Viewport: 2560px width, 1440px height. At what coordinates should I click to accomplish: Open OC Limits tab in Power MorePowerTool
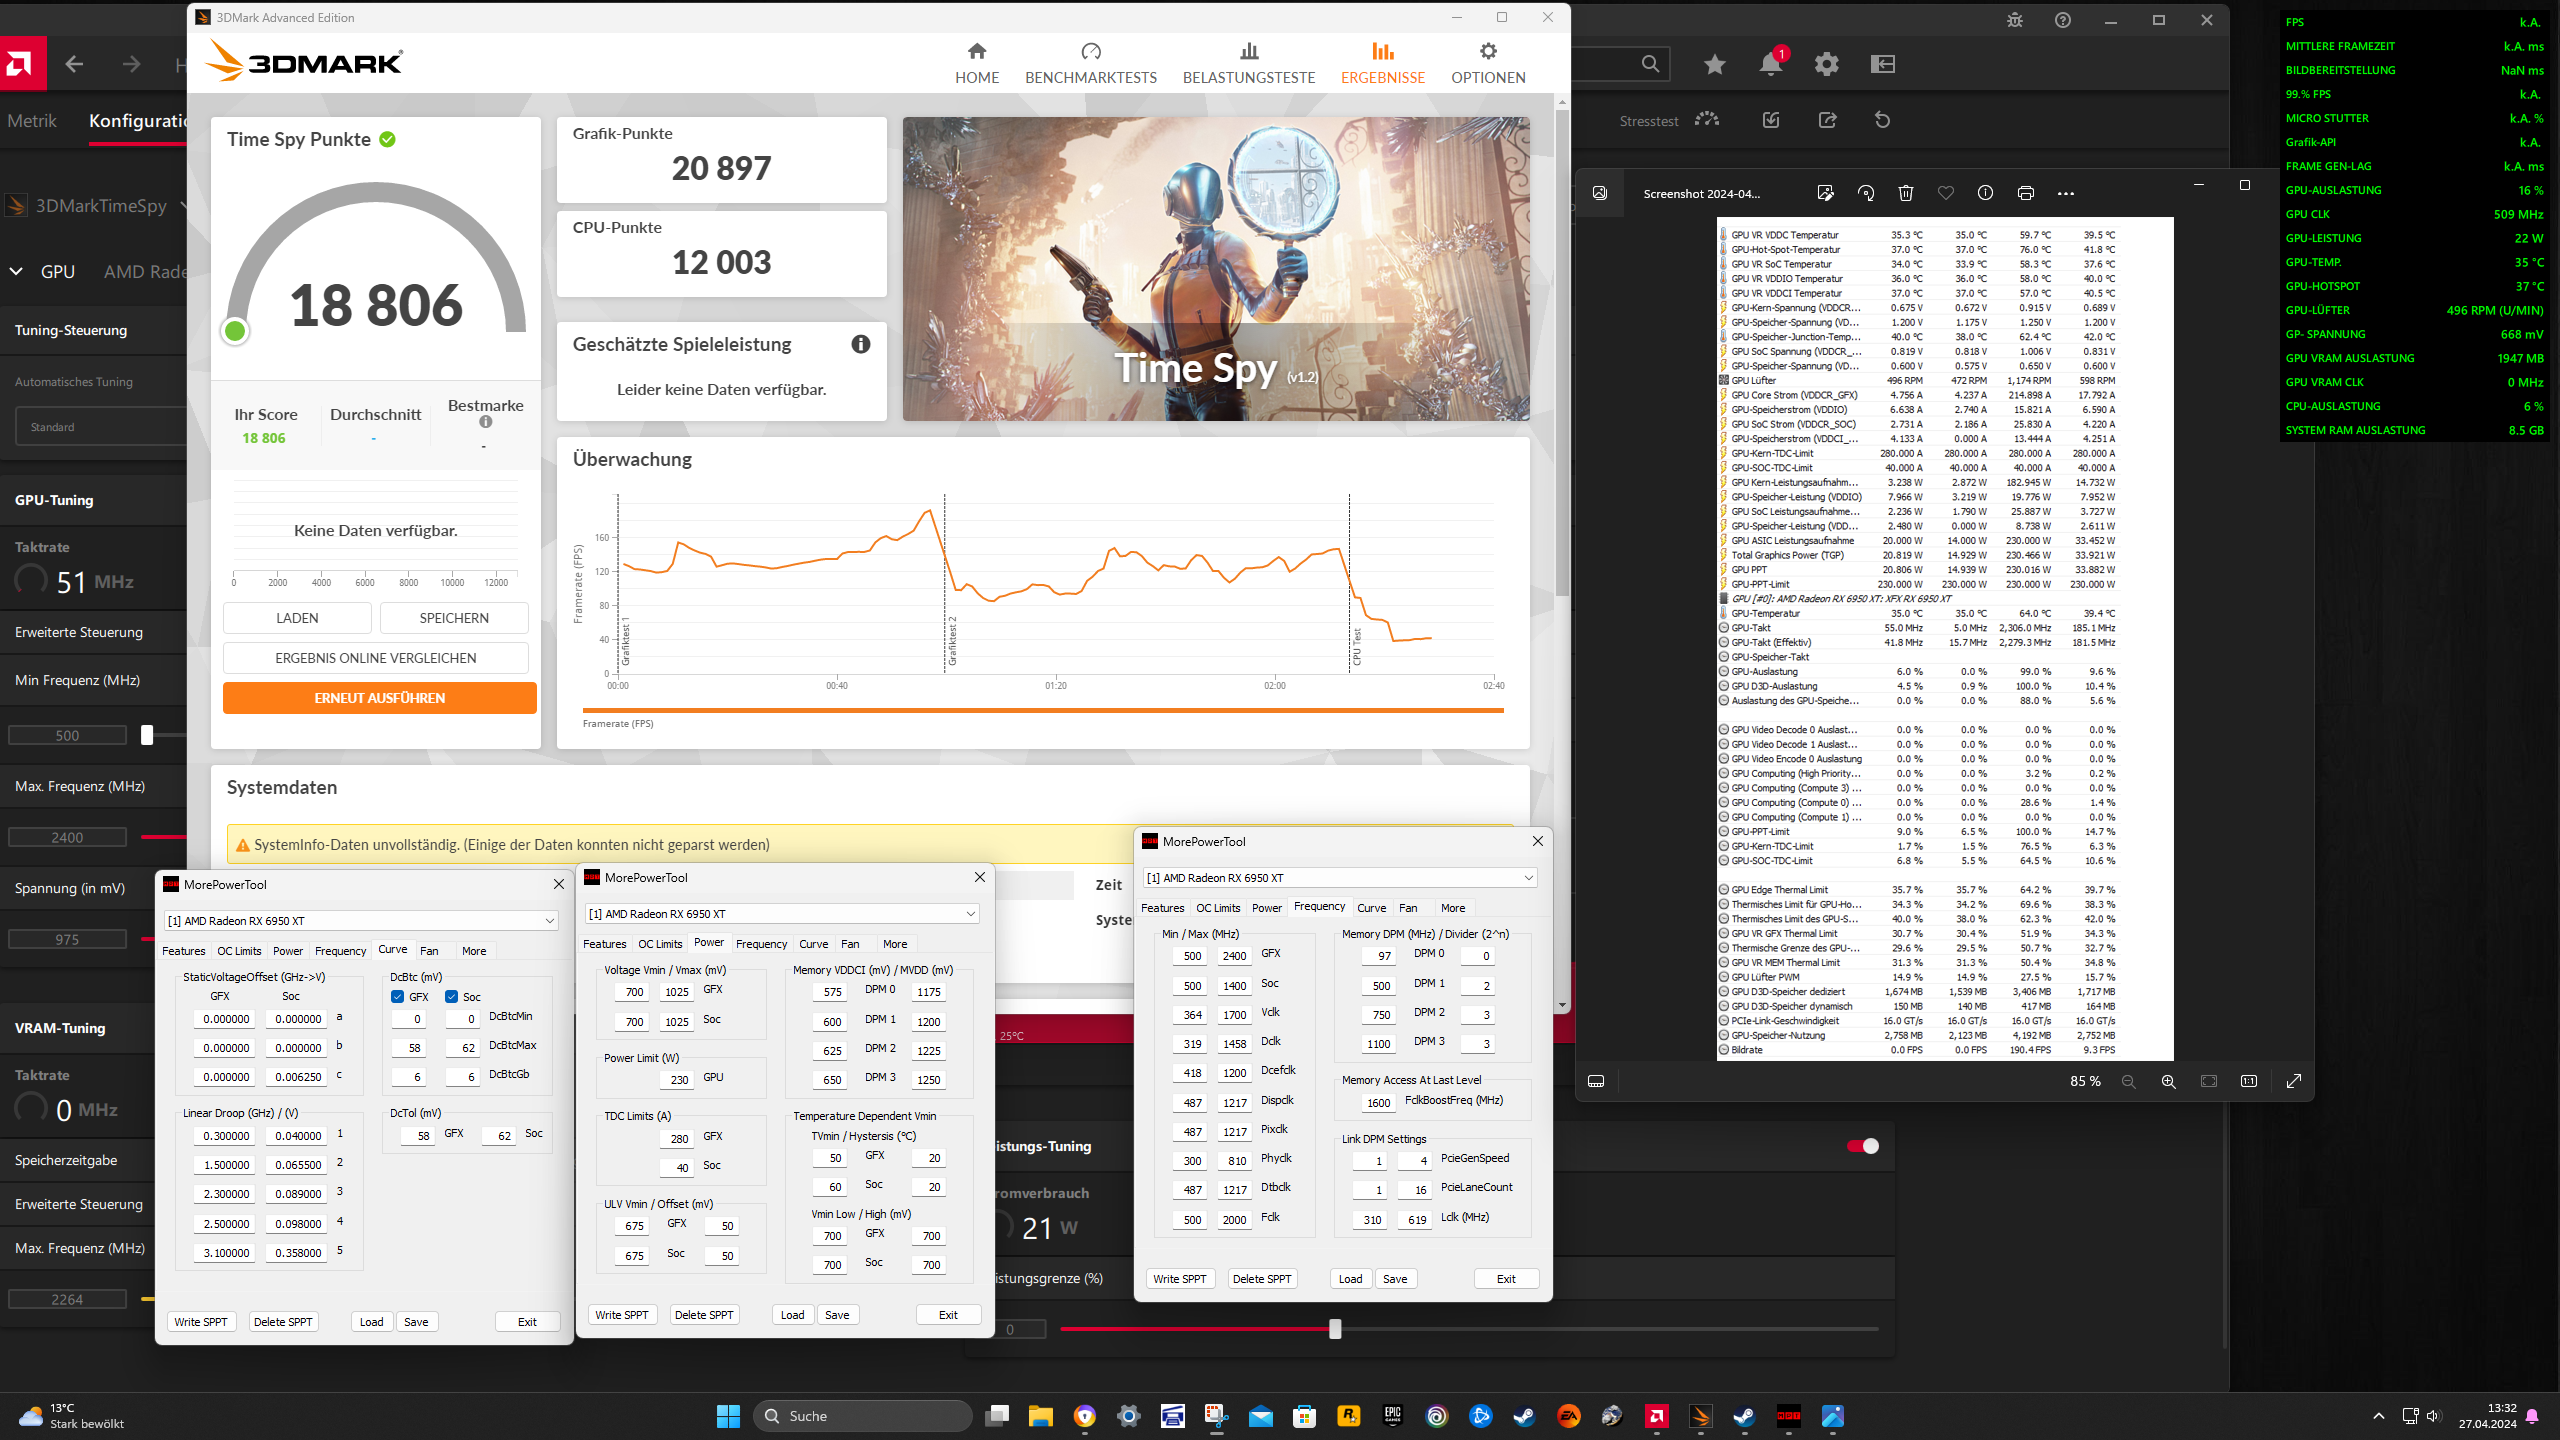pyautogui.click(x=660, y=944)
